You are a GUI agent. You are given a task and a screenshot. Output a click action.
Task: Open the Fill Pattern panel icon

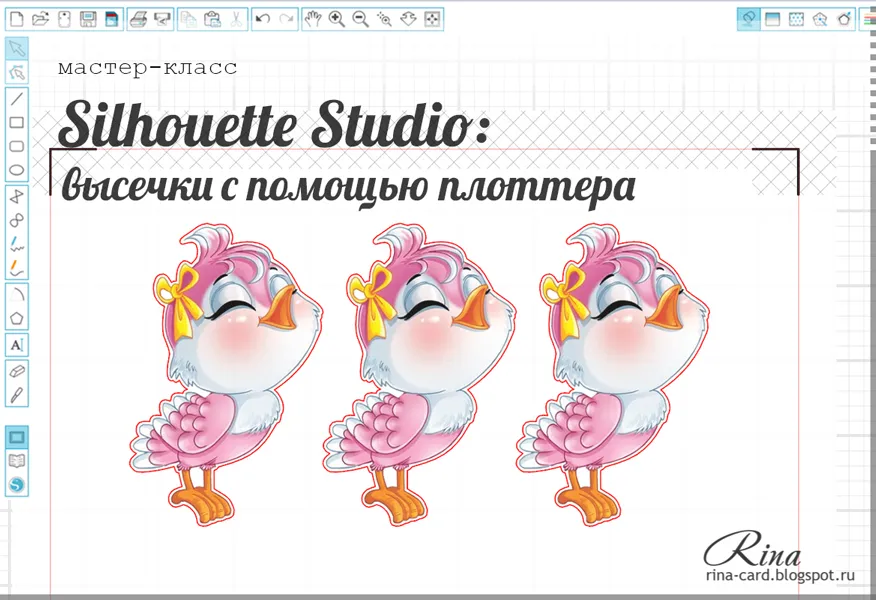(796, 20)
